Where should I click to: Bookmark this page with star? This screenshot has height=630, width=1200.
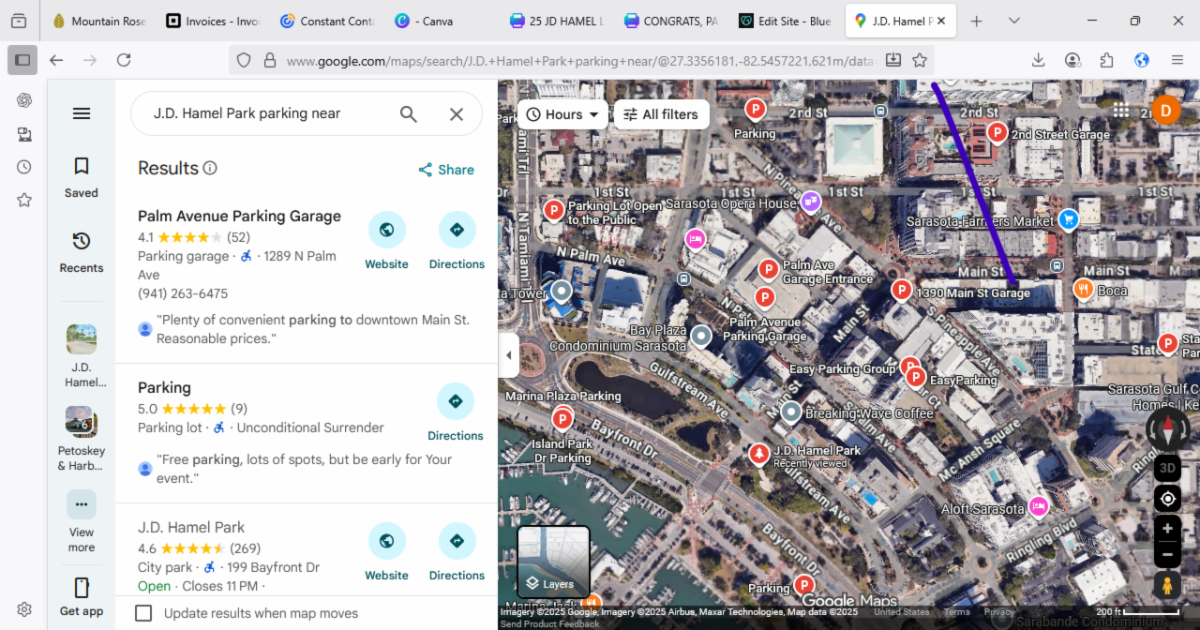coord(920,60)
